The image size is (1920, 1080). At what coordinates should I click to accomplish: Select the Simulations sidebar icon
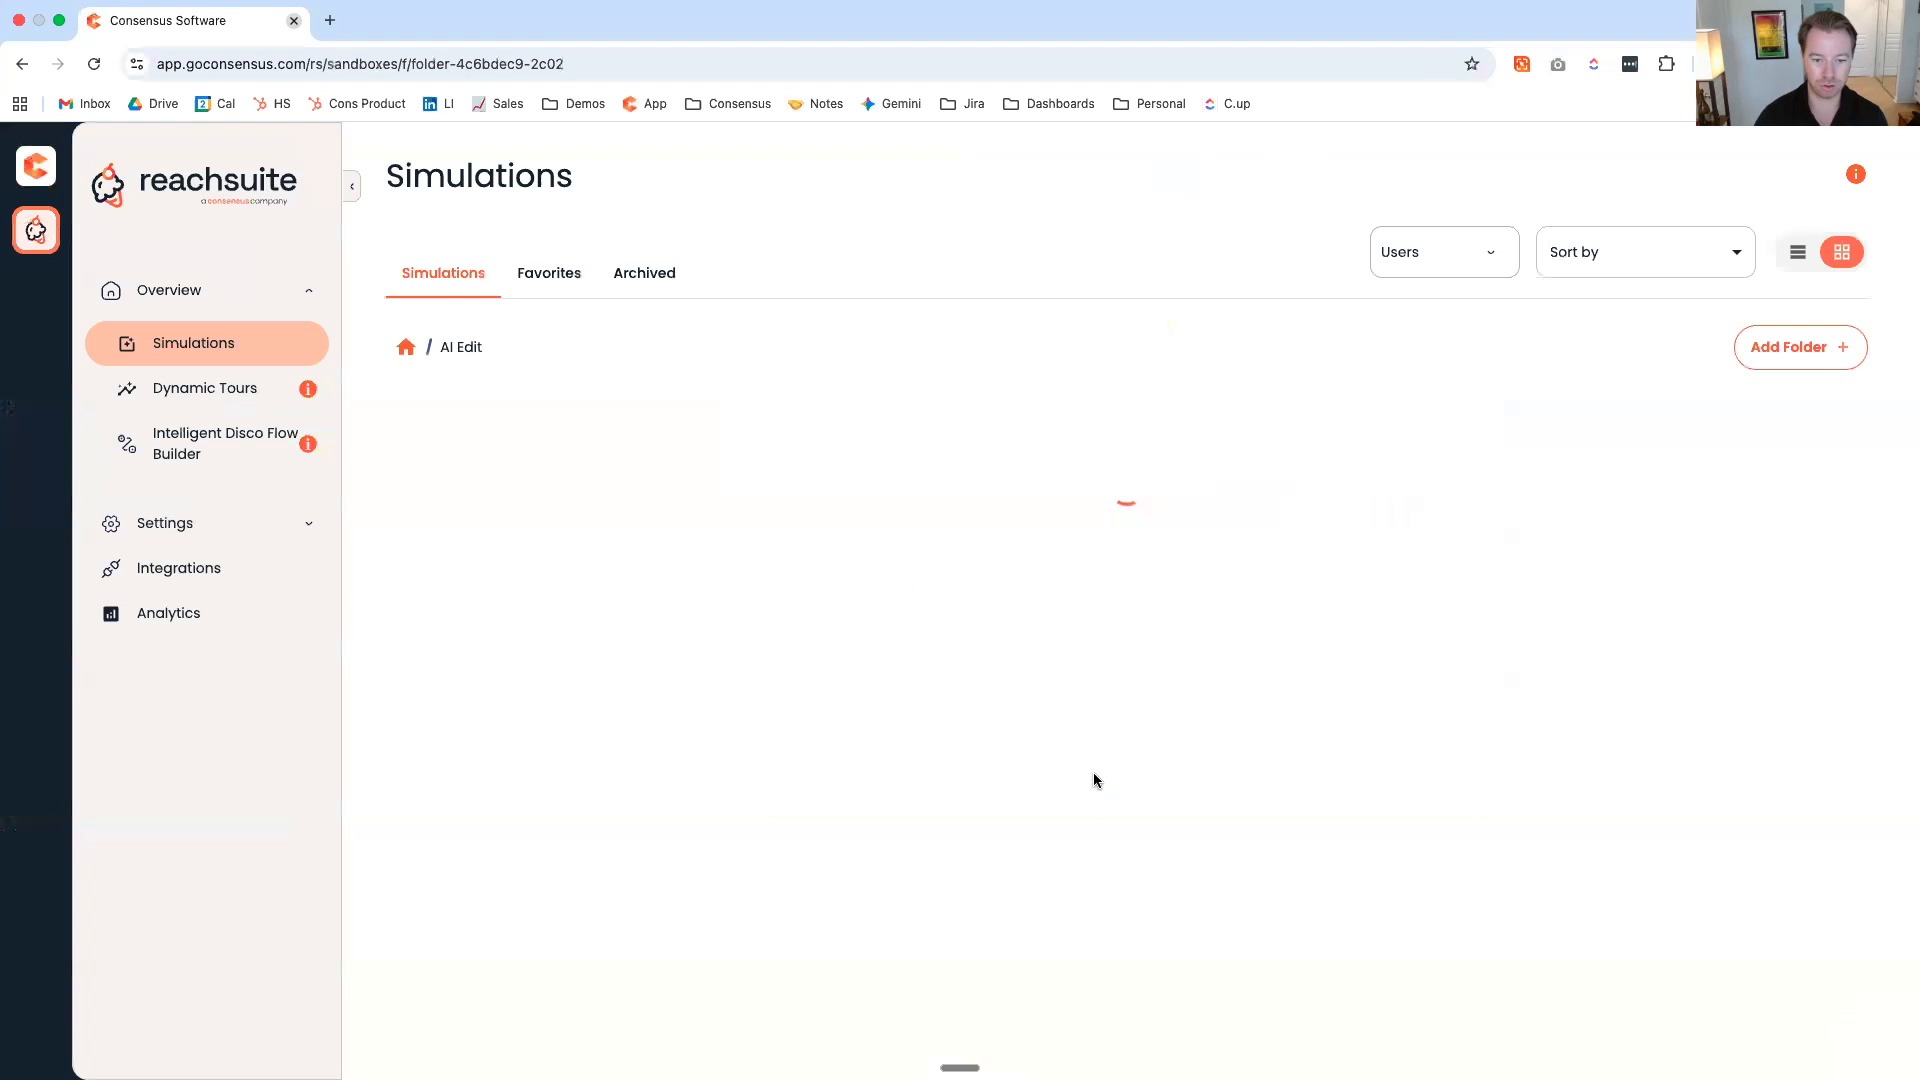coord(126,343)
